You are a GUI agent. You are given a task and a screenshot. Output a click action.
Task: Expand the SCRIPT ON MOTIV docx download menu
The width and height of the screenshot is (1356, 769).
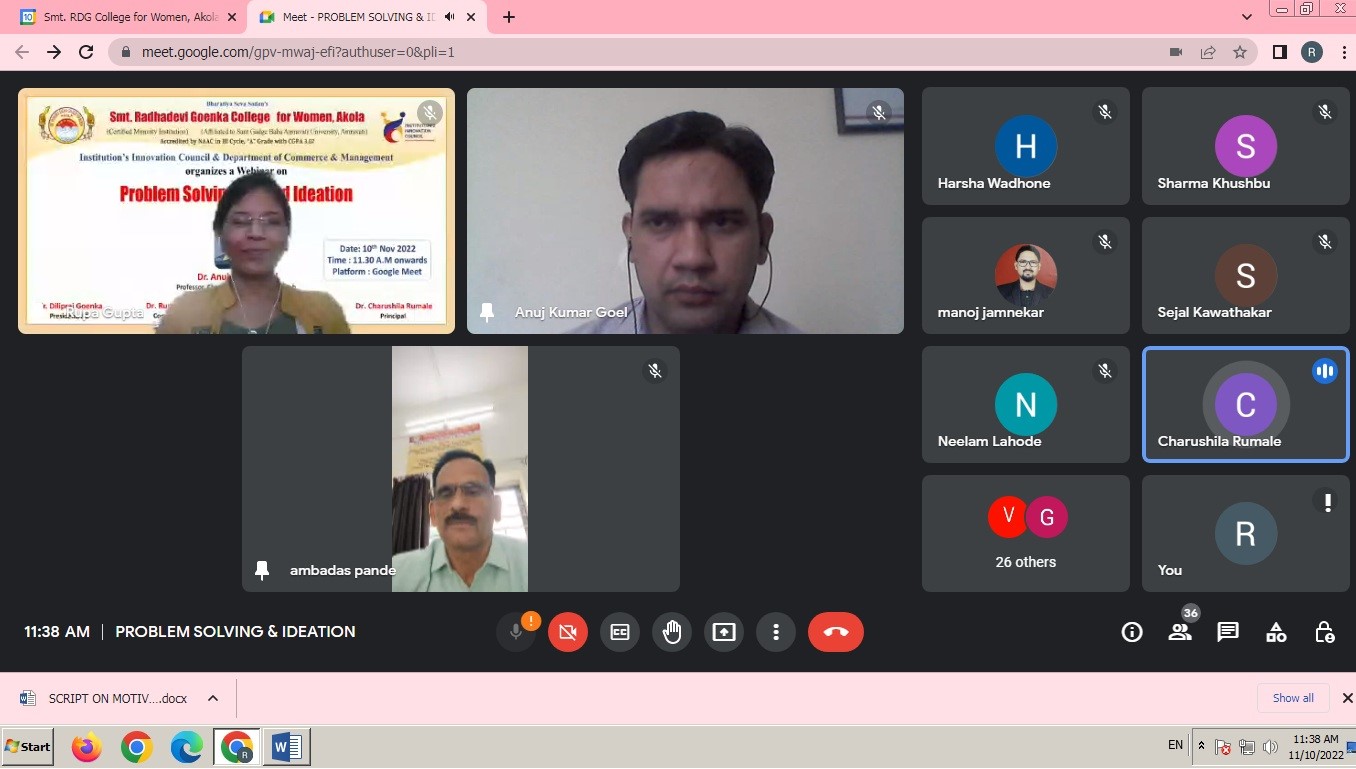[213, 698]
